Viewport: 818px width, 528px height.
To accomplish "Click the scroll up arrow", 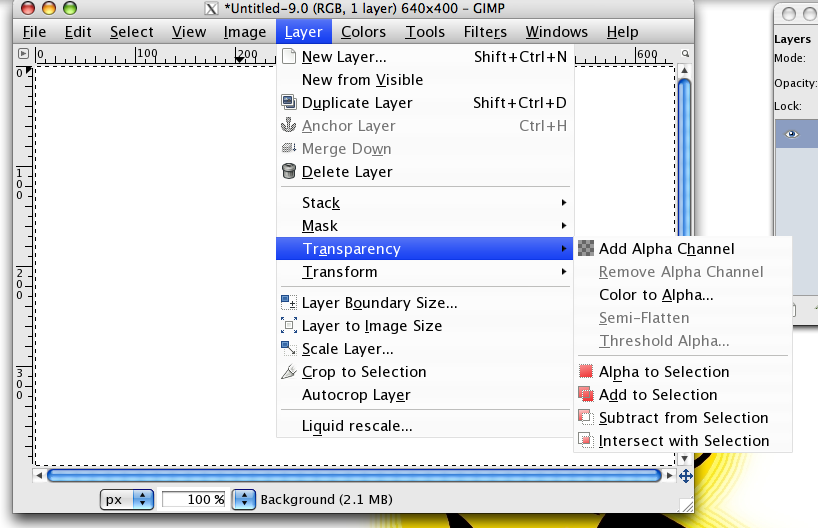I will pyautogui.click(x=684, y=70).
